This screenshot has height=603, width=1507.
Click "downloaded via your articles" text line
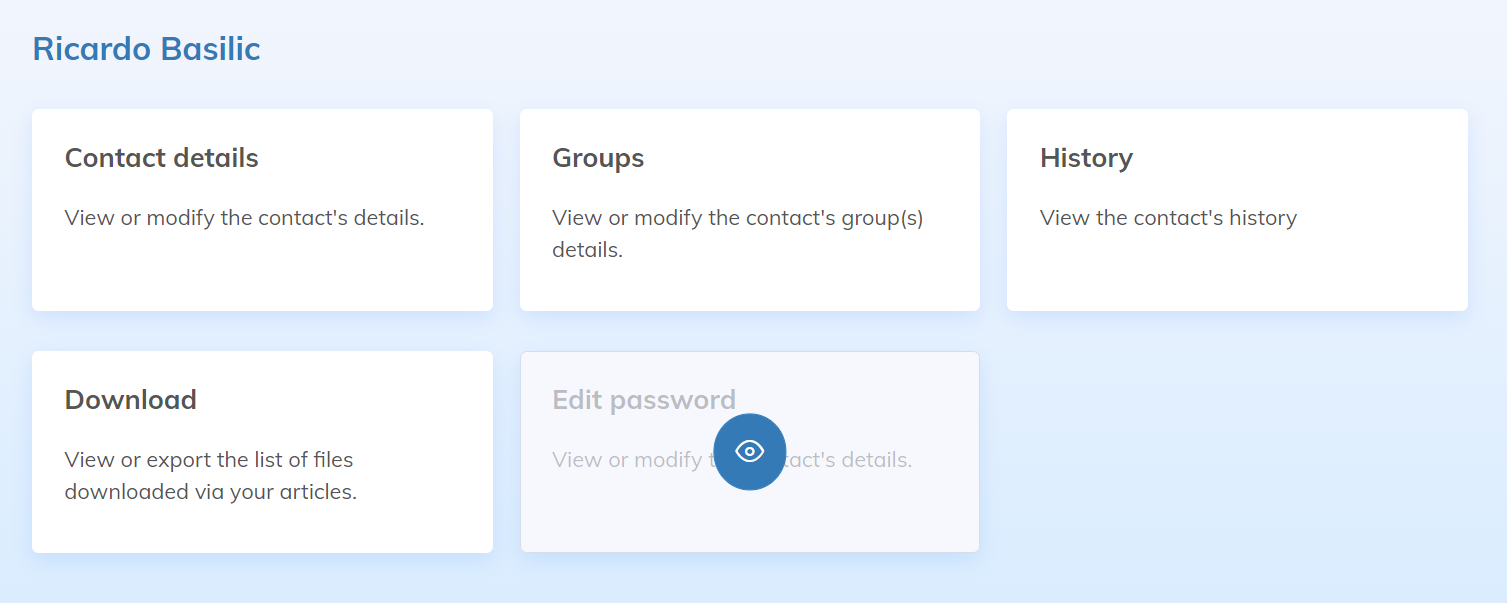[x=210, y=492]
